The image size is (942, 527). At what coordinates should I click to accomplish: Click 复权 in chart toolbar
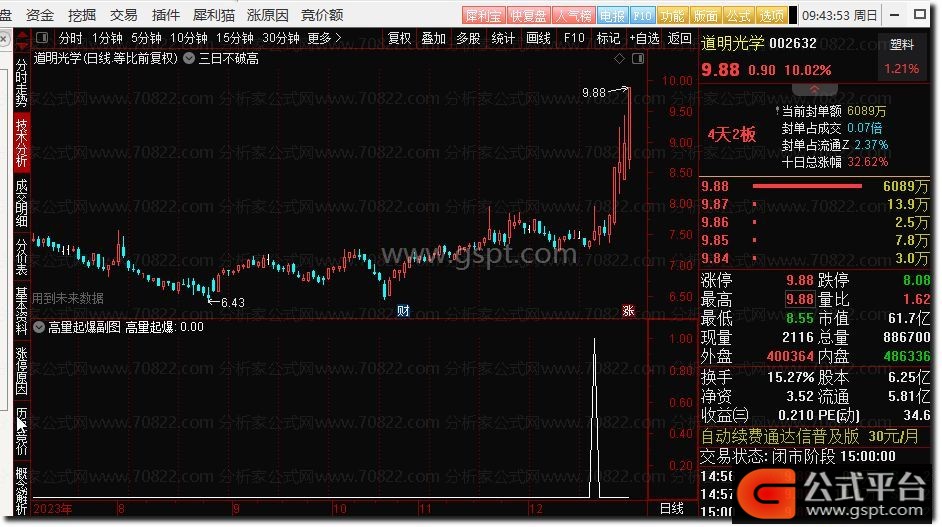pyautogui.click(x=400, y=38)
